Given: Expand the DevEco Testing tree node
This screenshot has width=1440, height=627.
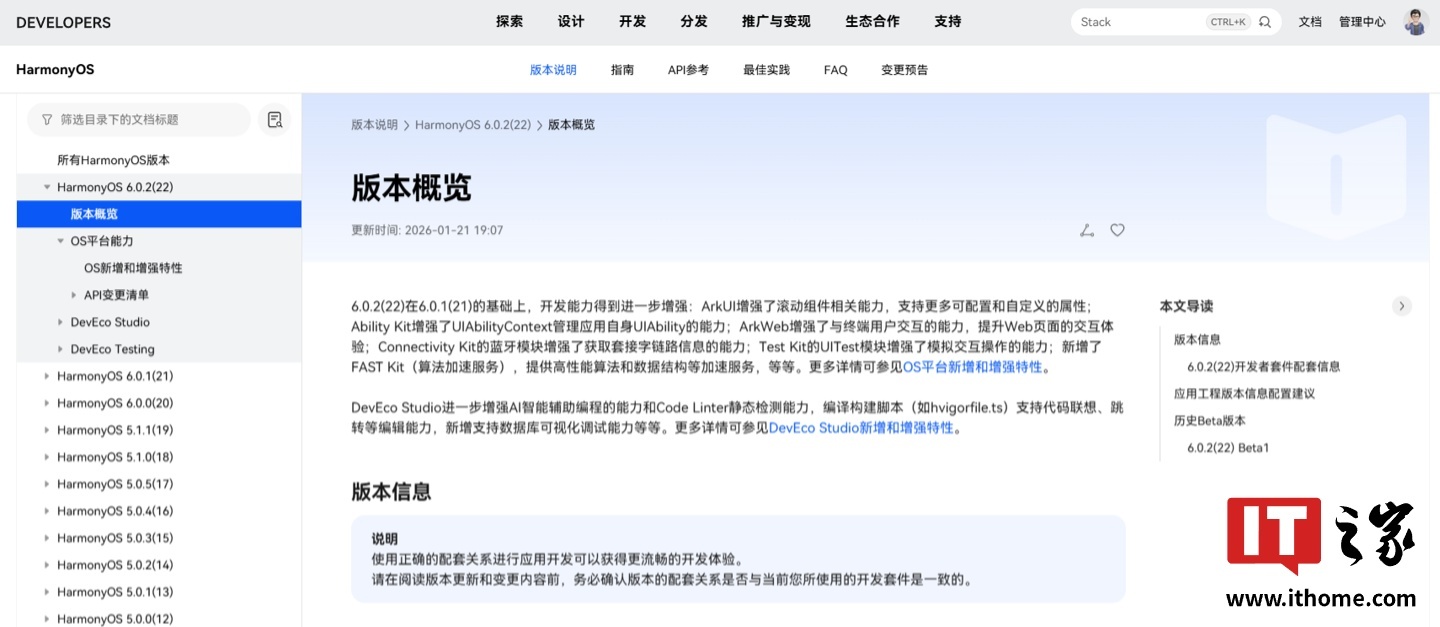Looking at the screenshot, I should [x=60, y=349].
